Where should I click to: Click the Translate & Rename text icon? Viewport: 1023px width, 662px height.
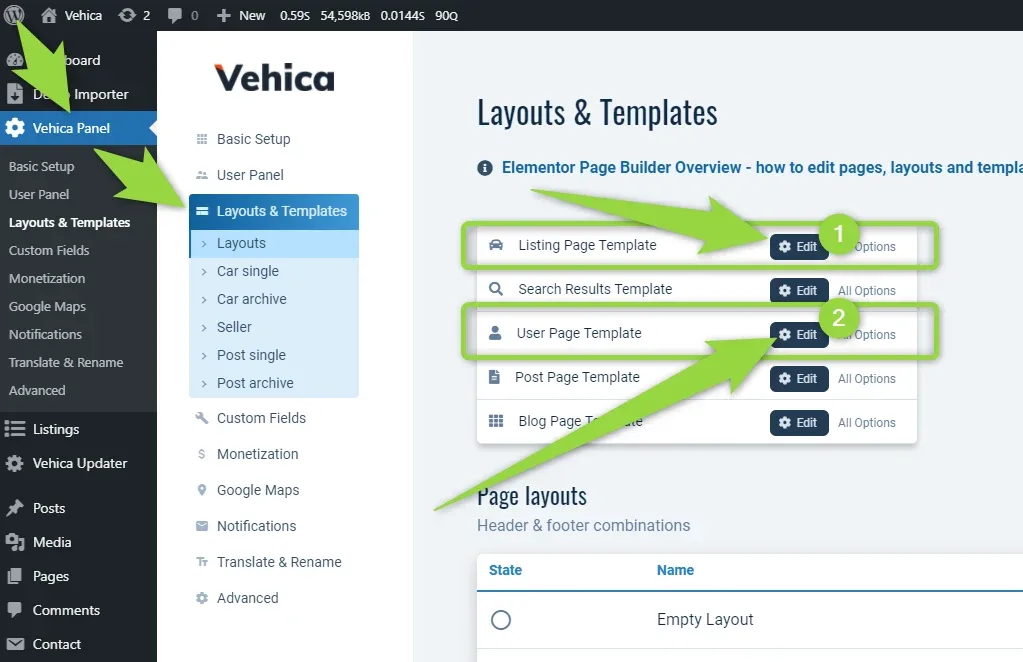[202, 562]
